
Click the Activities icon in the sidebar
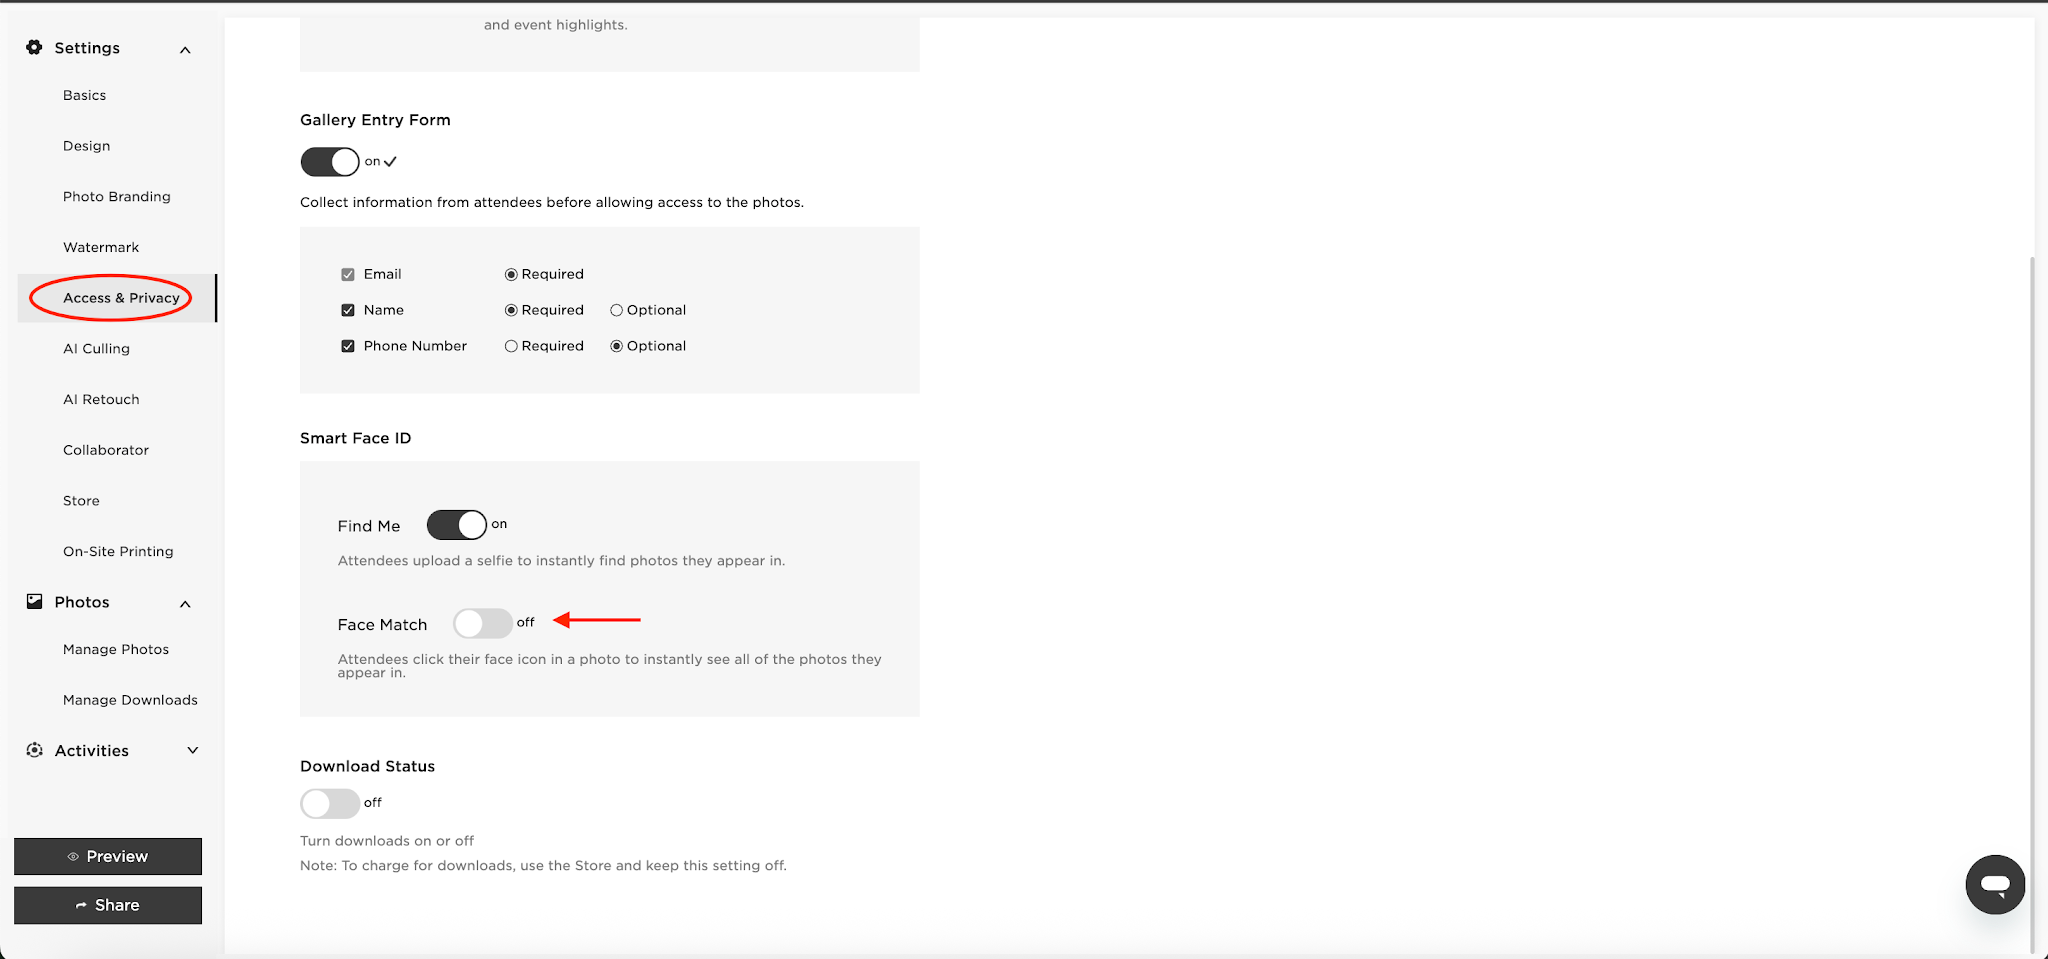pyautogui.click(x=33, y=750)
